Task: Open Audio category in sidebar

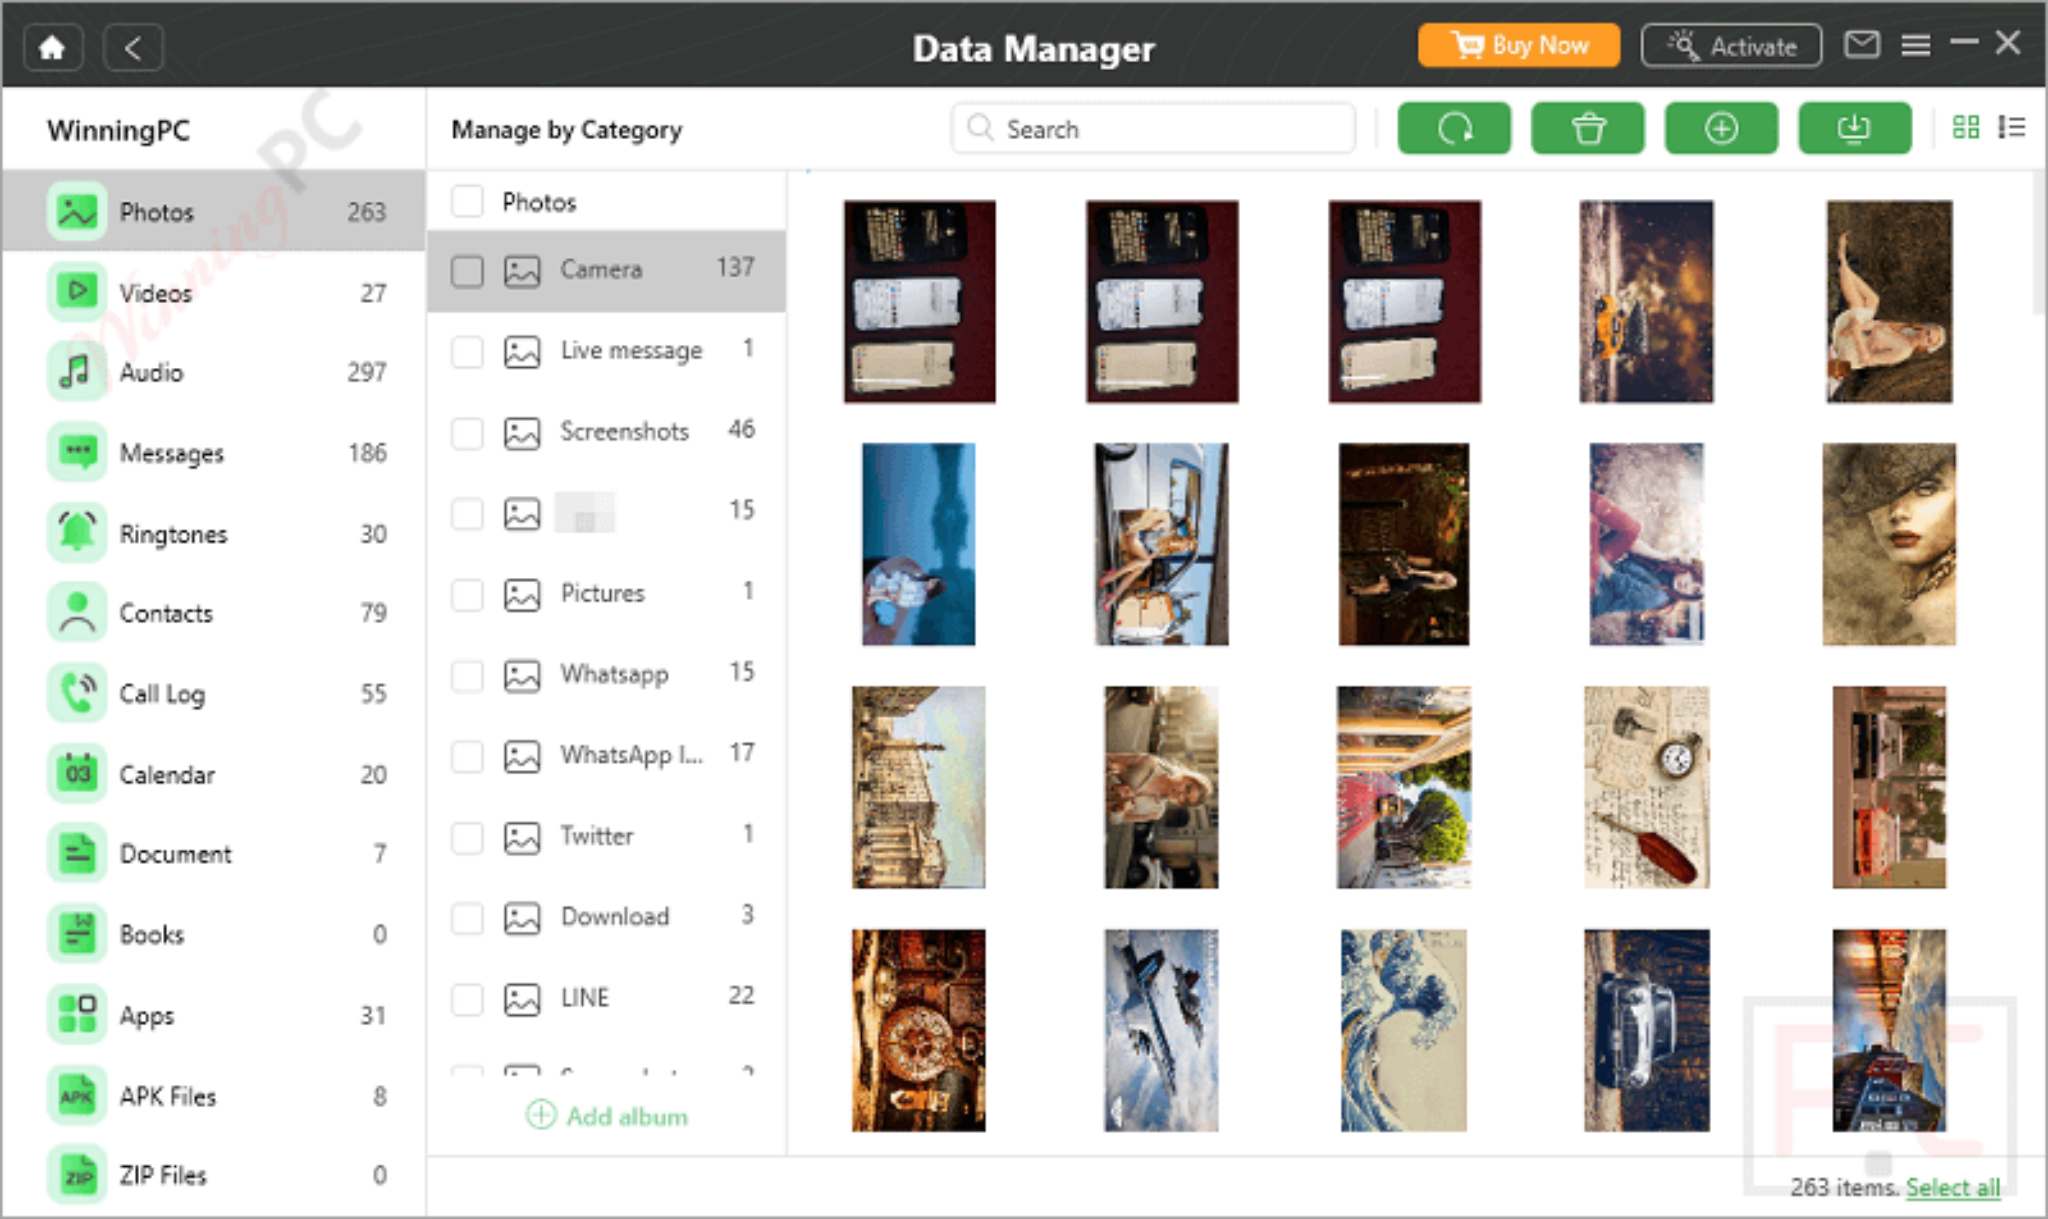Action: (x=214, y=372)
